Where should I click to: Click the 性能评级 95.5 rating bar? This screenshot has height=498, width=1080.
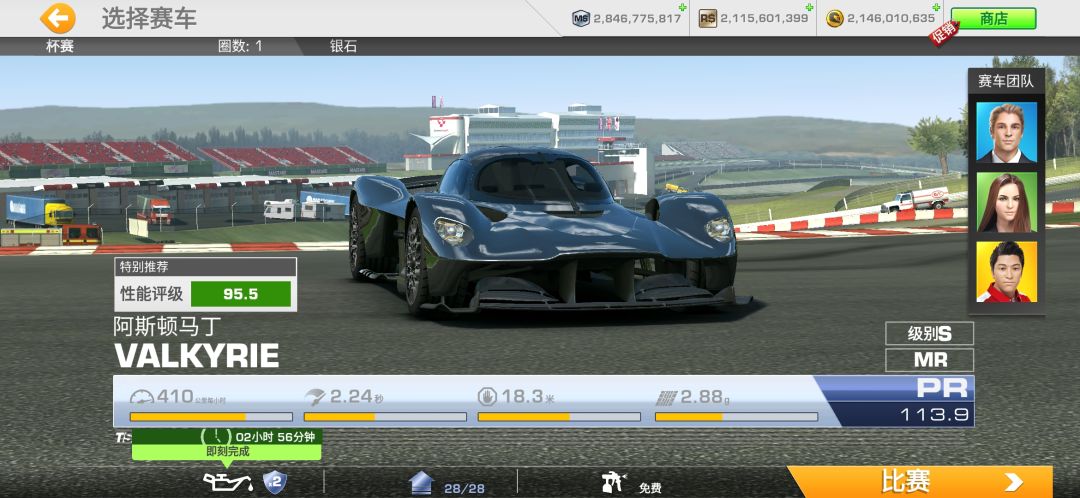click(205, 294)
